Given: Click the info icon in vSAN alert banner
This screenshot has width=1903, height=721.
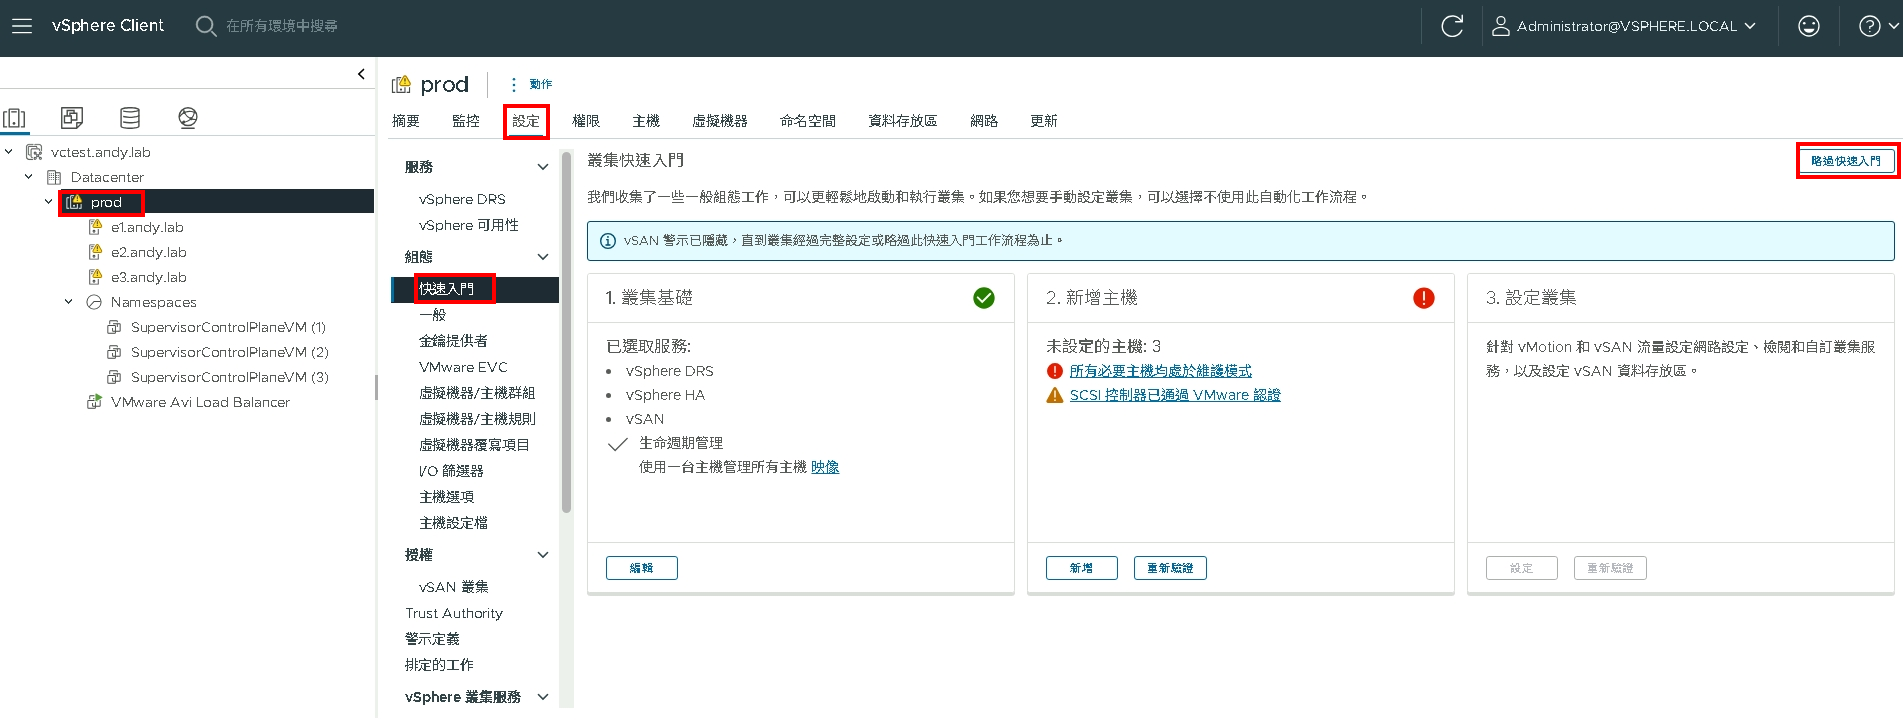Looking at the screenshot, I should pos(607,241).
